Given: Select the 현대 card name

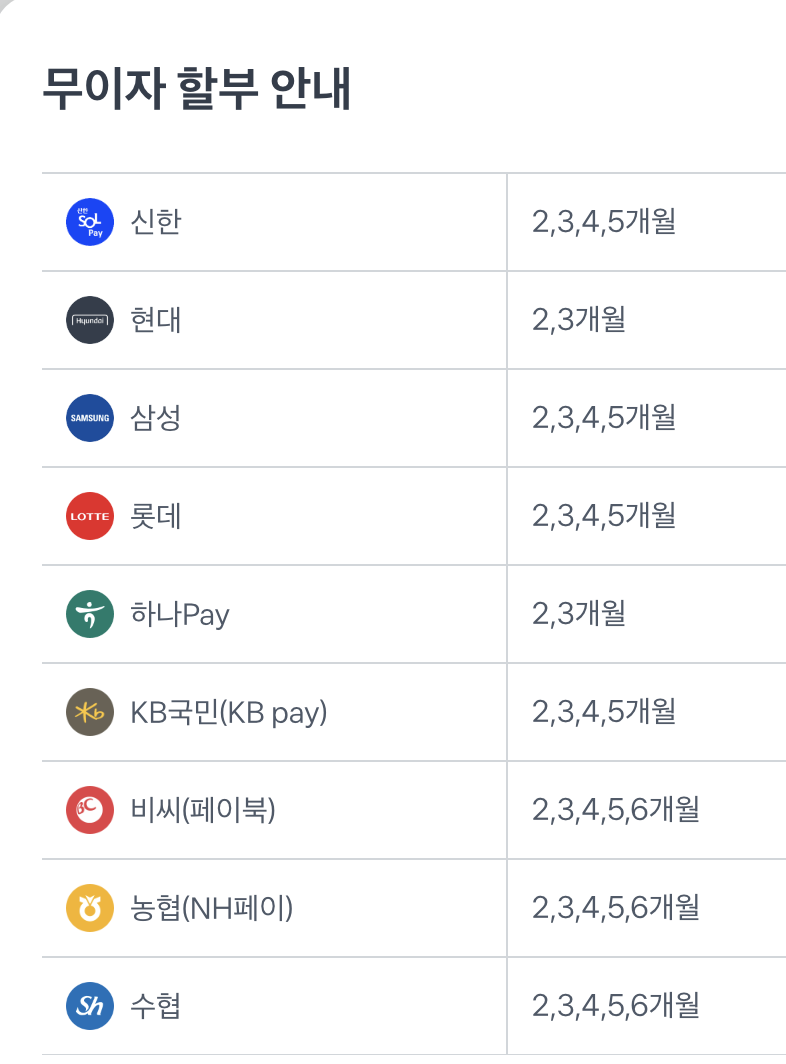Looking at the screenshot, I should 155,320.
